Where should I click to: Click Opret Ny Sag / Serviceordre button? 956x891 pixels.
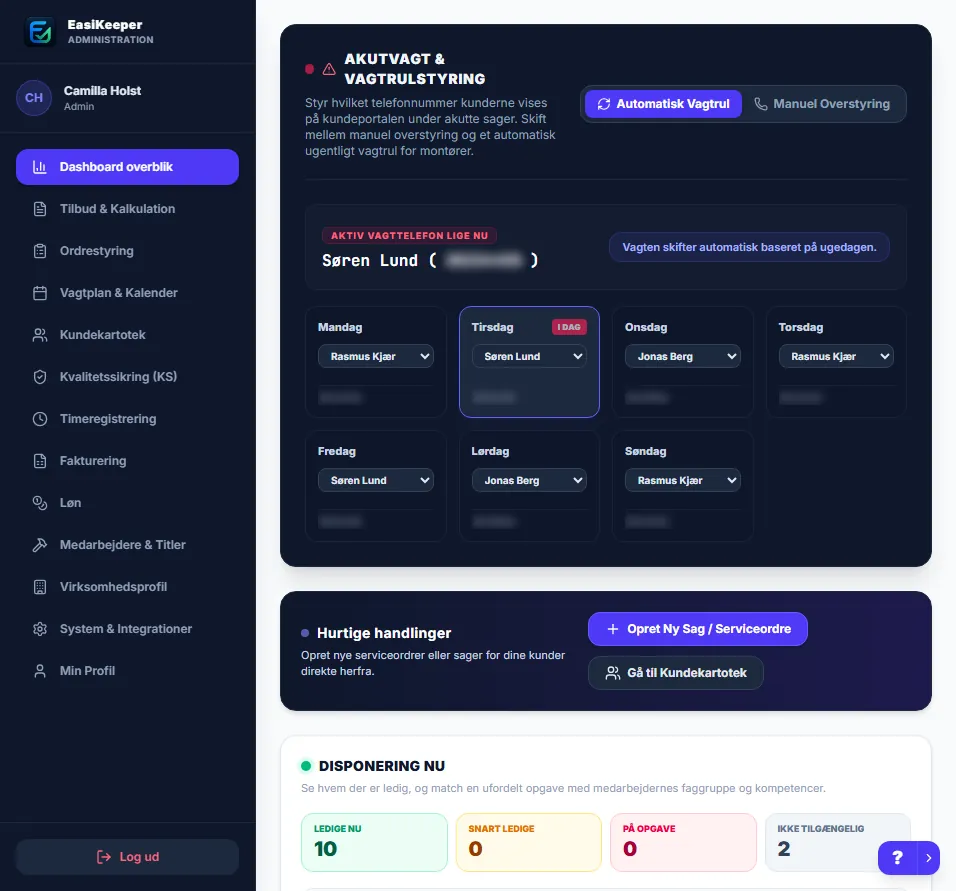[697, 629]
